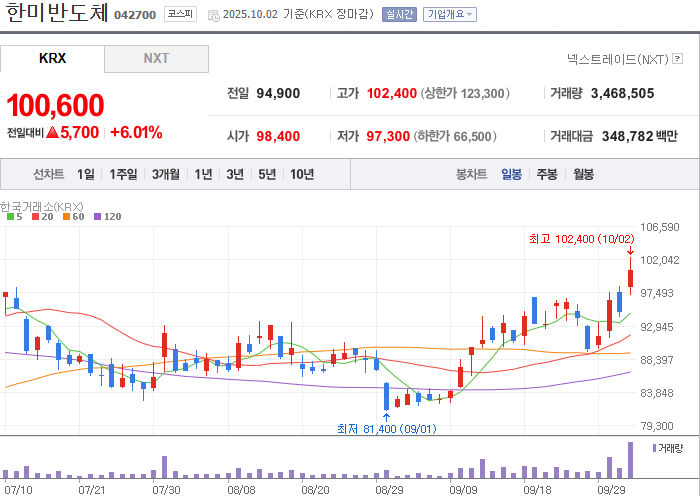Select the 1주일 line chart period

pos(123,174)
